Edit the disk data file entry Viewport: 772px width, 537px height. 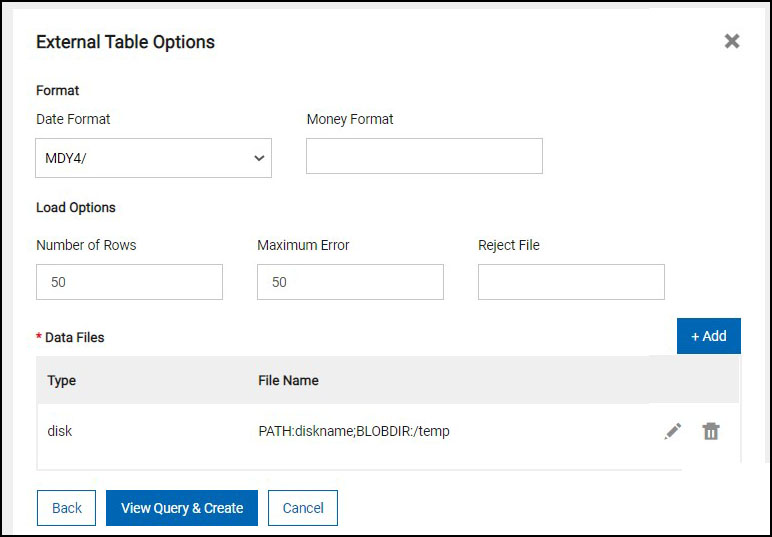[x=673, y=431]
